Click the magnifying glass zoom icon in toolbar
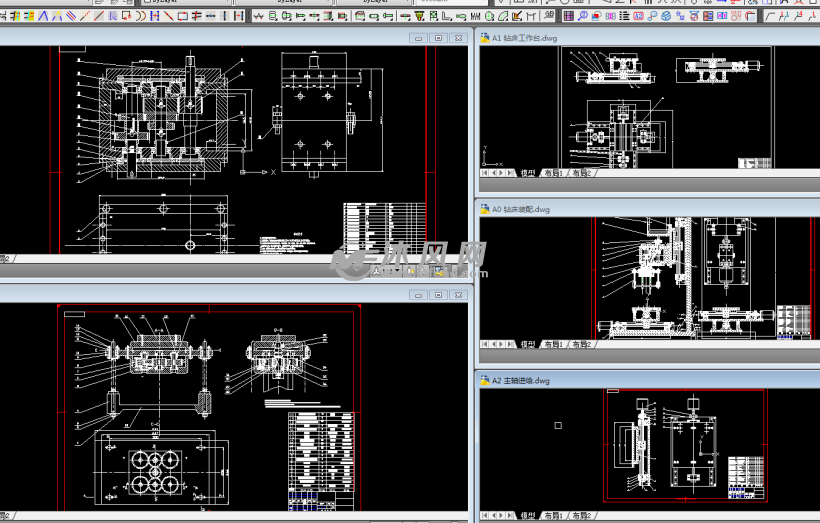 [582, 16]
